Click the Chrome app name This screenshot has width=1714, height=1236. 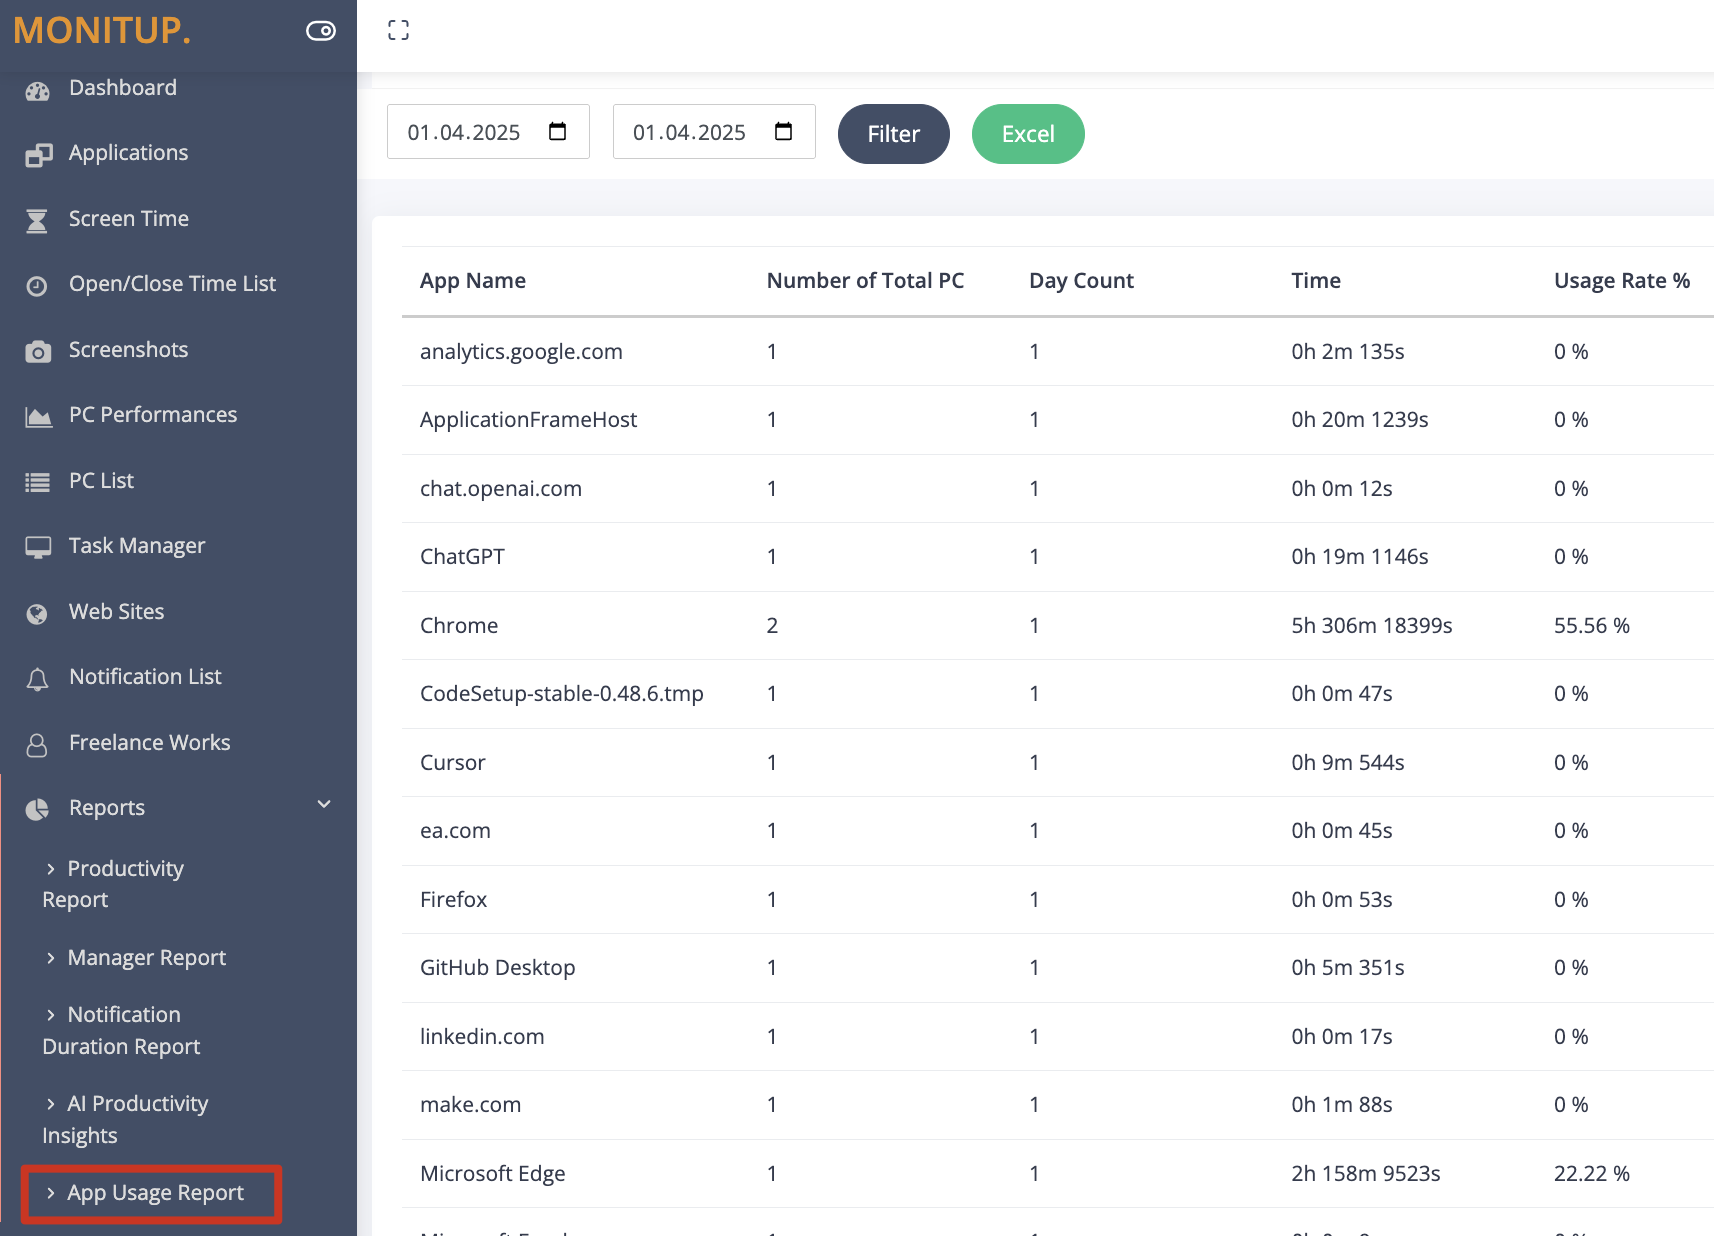(x=459, y=626)
